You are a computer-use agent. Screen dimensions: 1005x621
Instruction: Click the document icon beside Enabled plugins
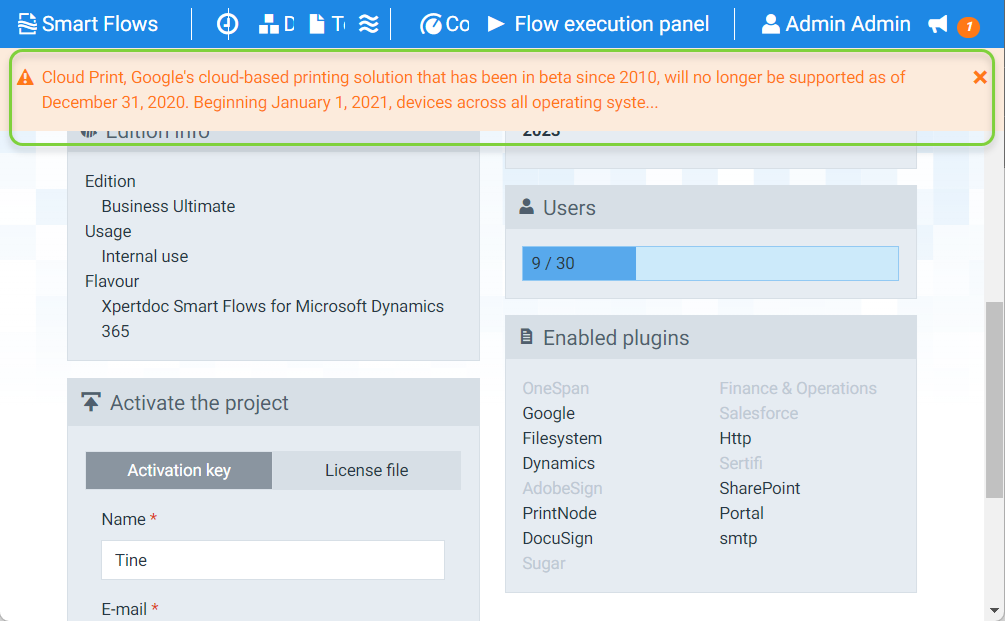tap(526, 336)
